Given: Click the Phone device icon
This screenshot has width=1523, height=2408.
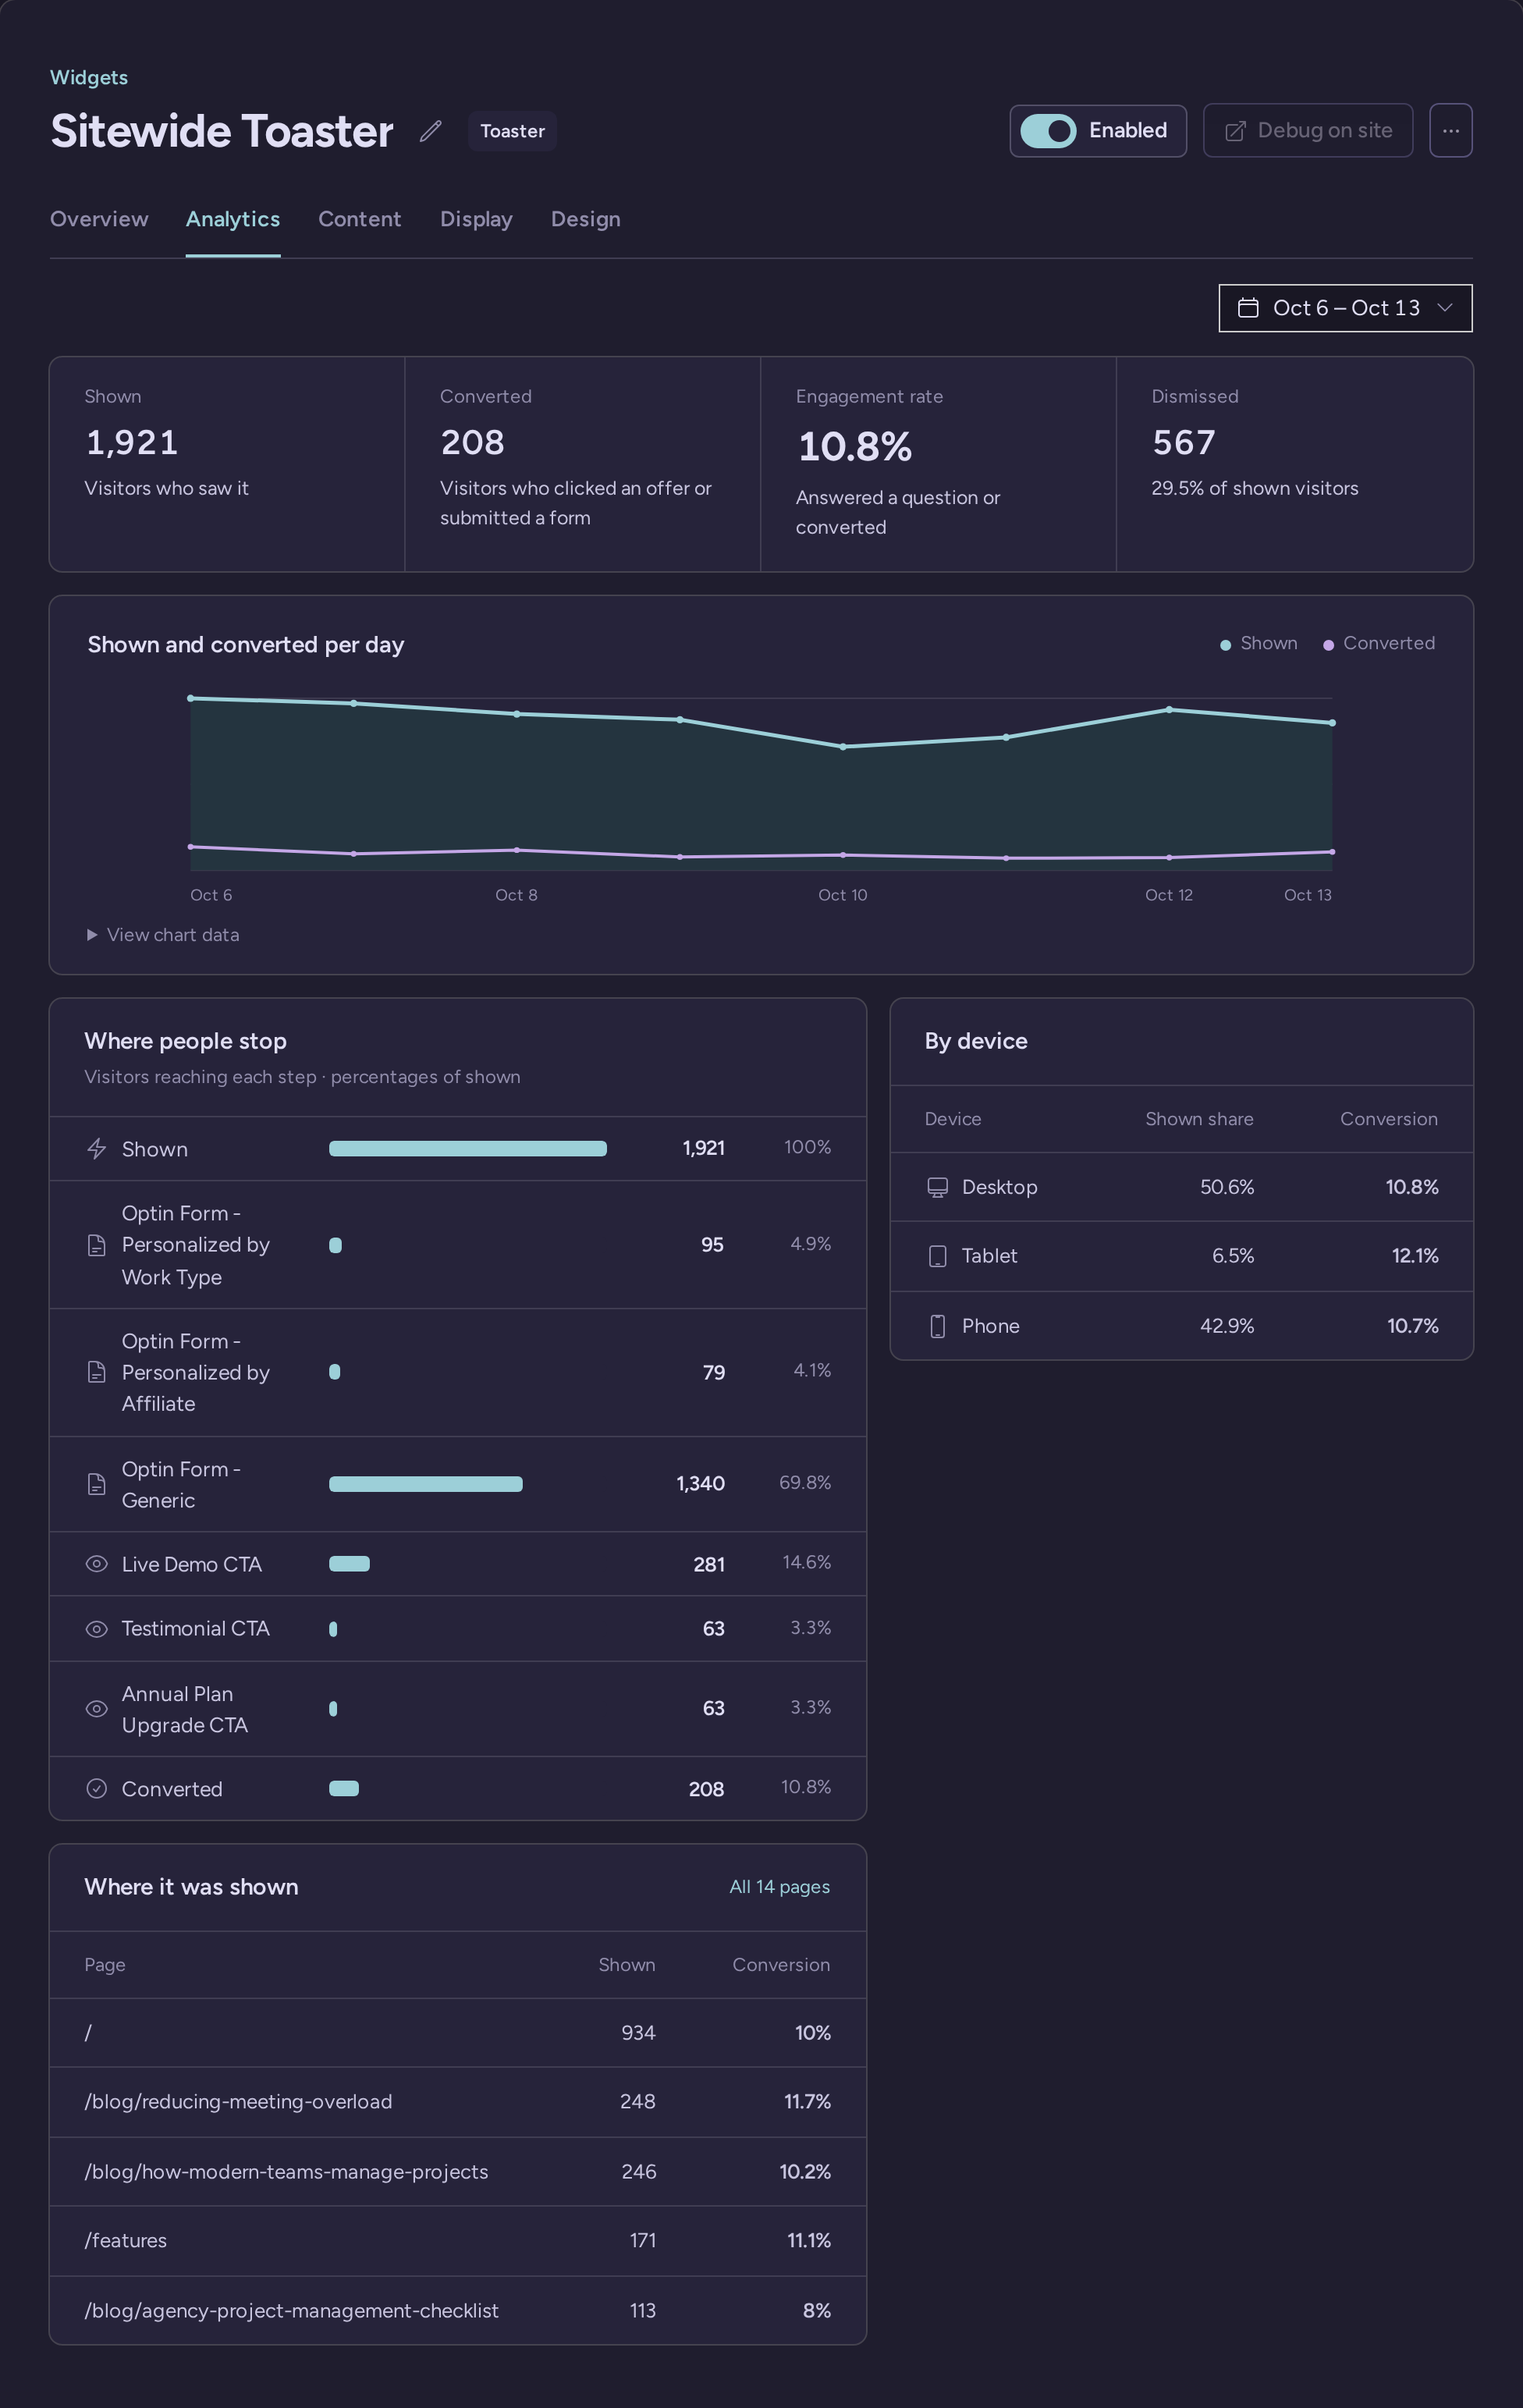Looking at the screenshot, I should click(x=937, y=1326).
